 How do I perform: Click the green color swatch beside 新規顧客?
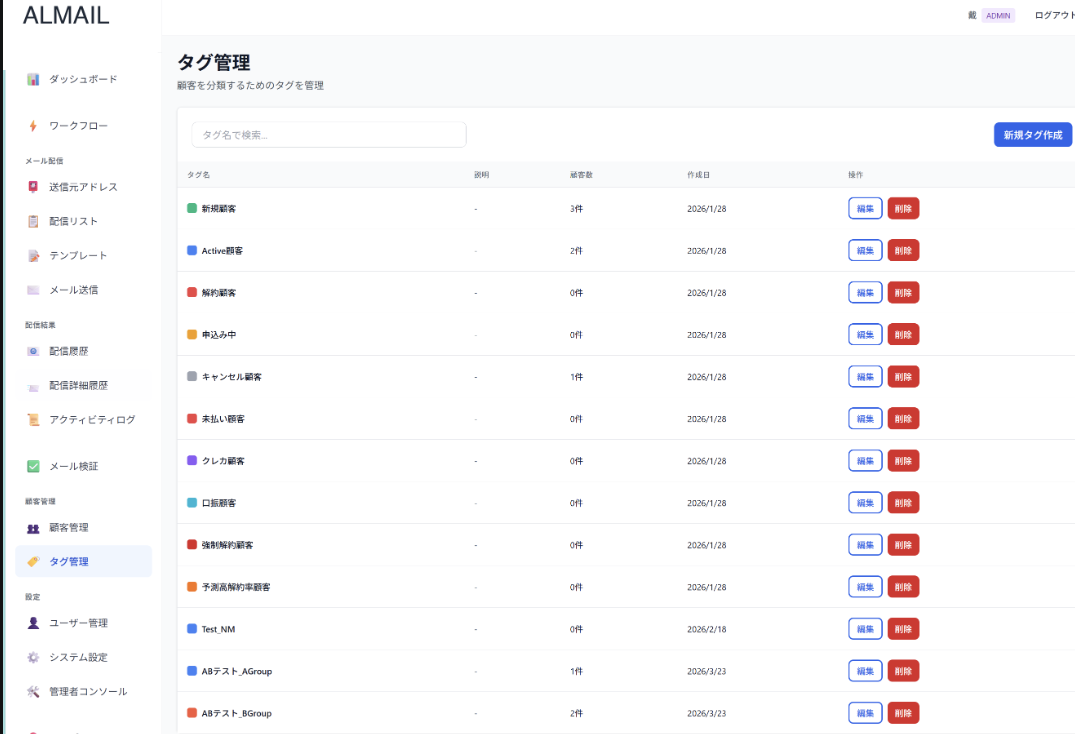tap(190, 208)
